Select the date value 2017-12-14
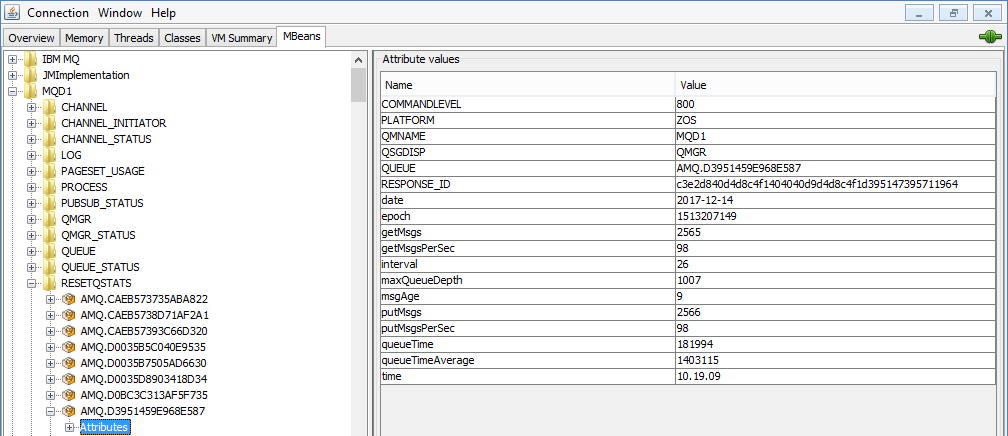Screen dimensions: 1008x436 834,200
